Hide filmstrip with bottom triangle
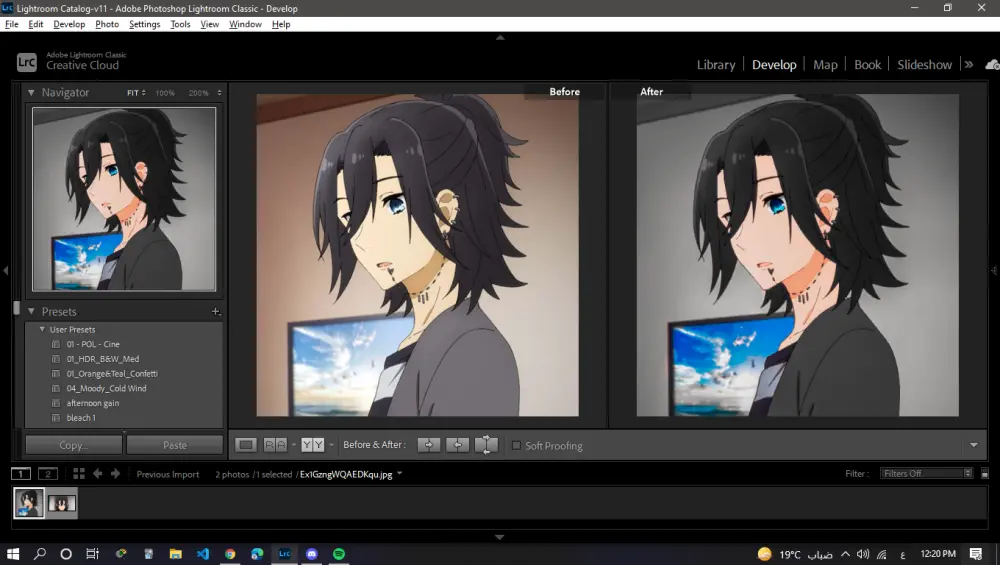Viewport: 1000px width, 565px height. (500, 538)
